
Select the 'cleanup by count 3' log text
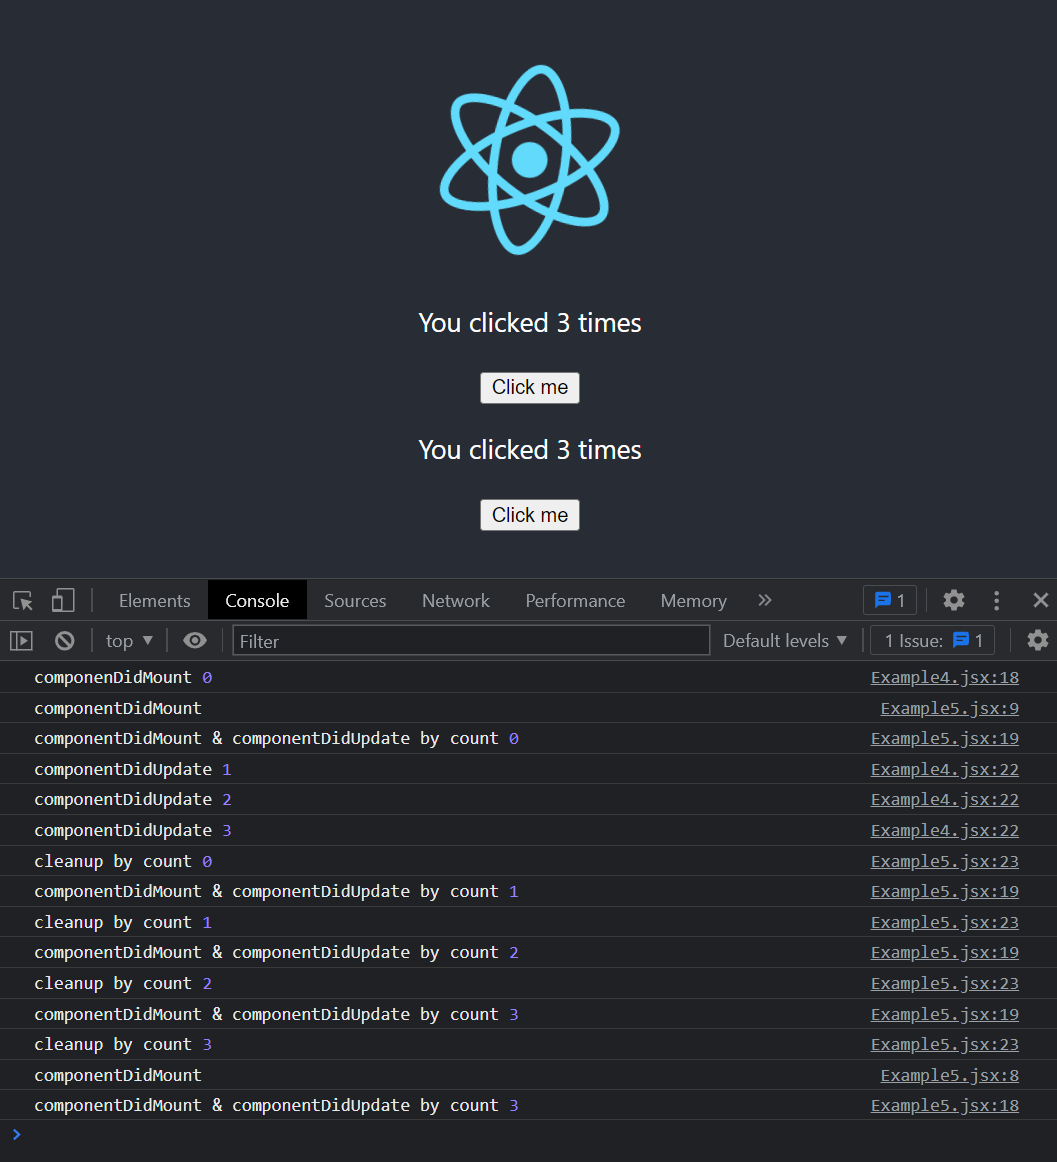click(123, 1044)
